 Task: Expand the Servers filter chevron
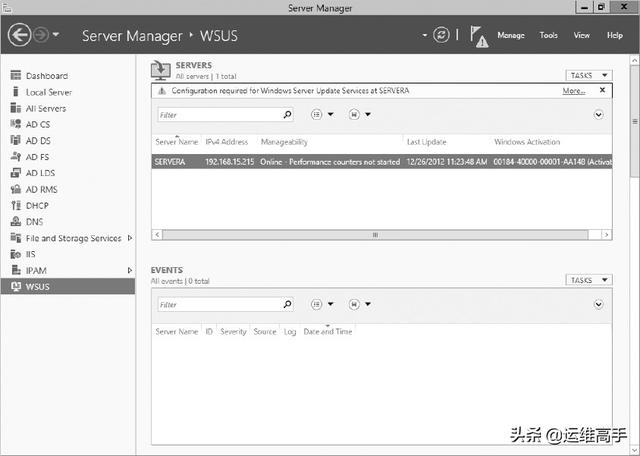tap(598, 115)
